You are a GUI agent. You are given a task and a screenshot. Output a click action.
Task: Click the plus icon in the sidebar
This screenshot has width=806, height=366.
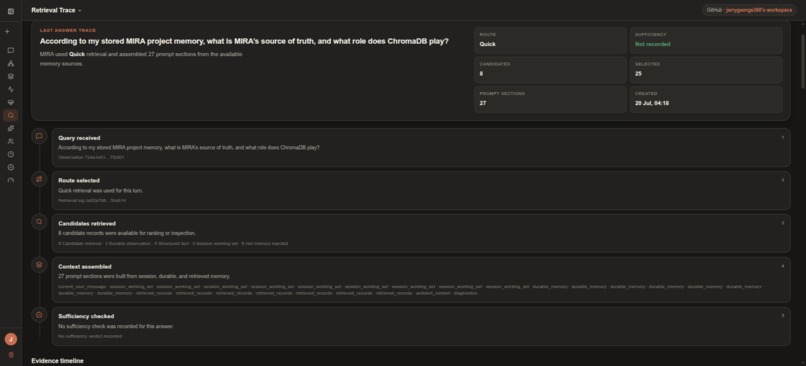click(x=7, y=32)
